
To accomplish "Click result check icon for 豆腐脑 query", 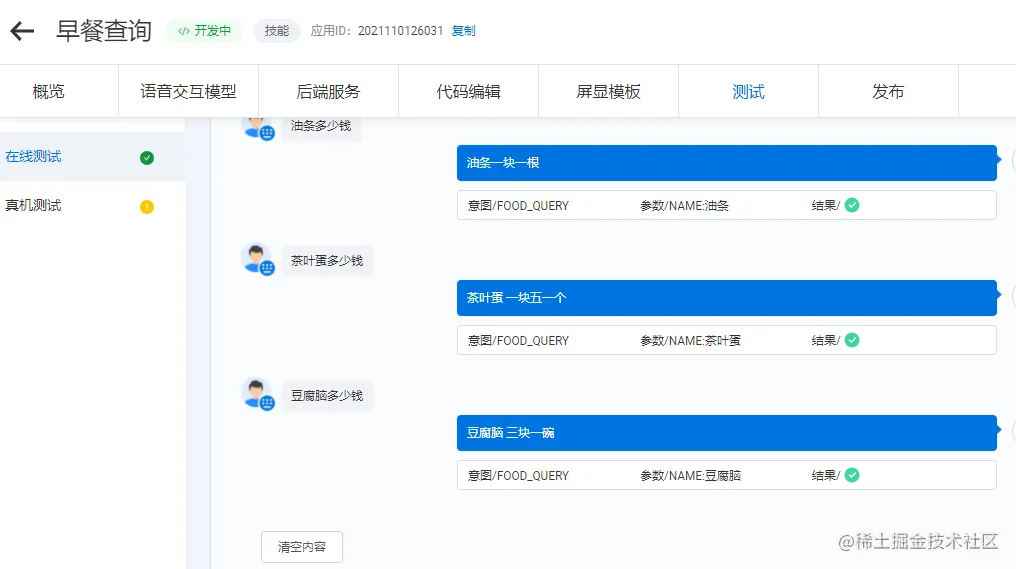I will [x=852, y=475].
